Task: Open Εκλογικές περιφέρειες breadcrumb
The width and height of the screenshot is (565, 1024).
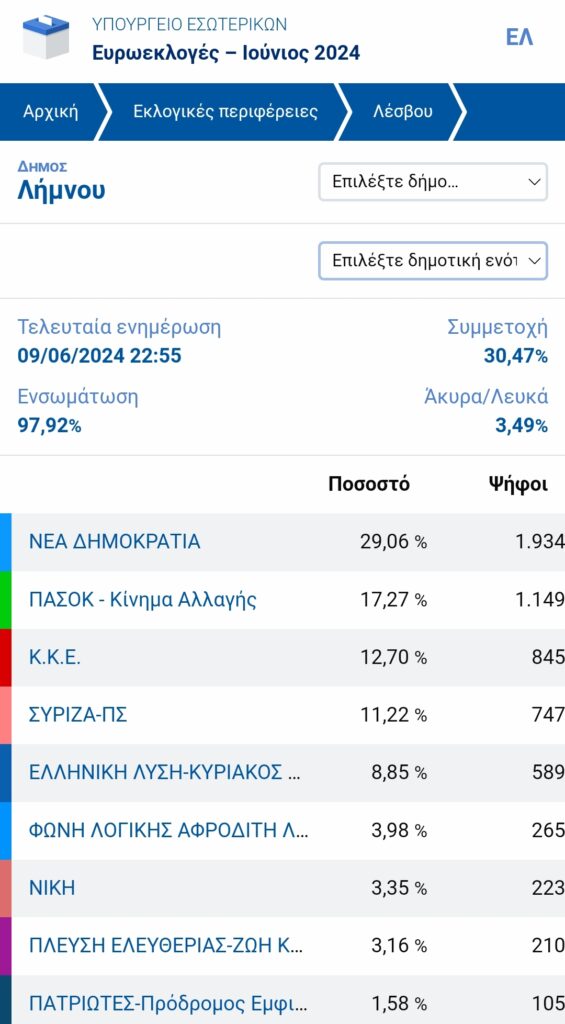Action: 225,112
